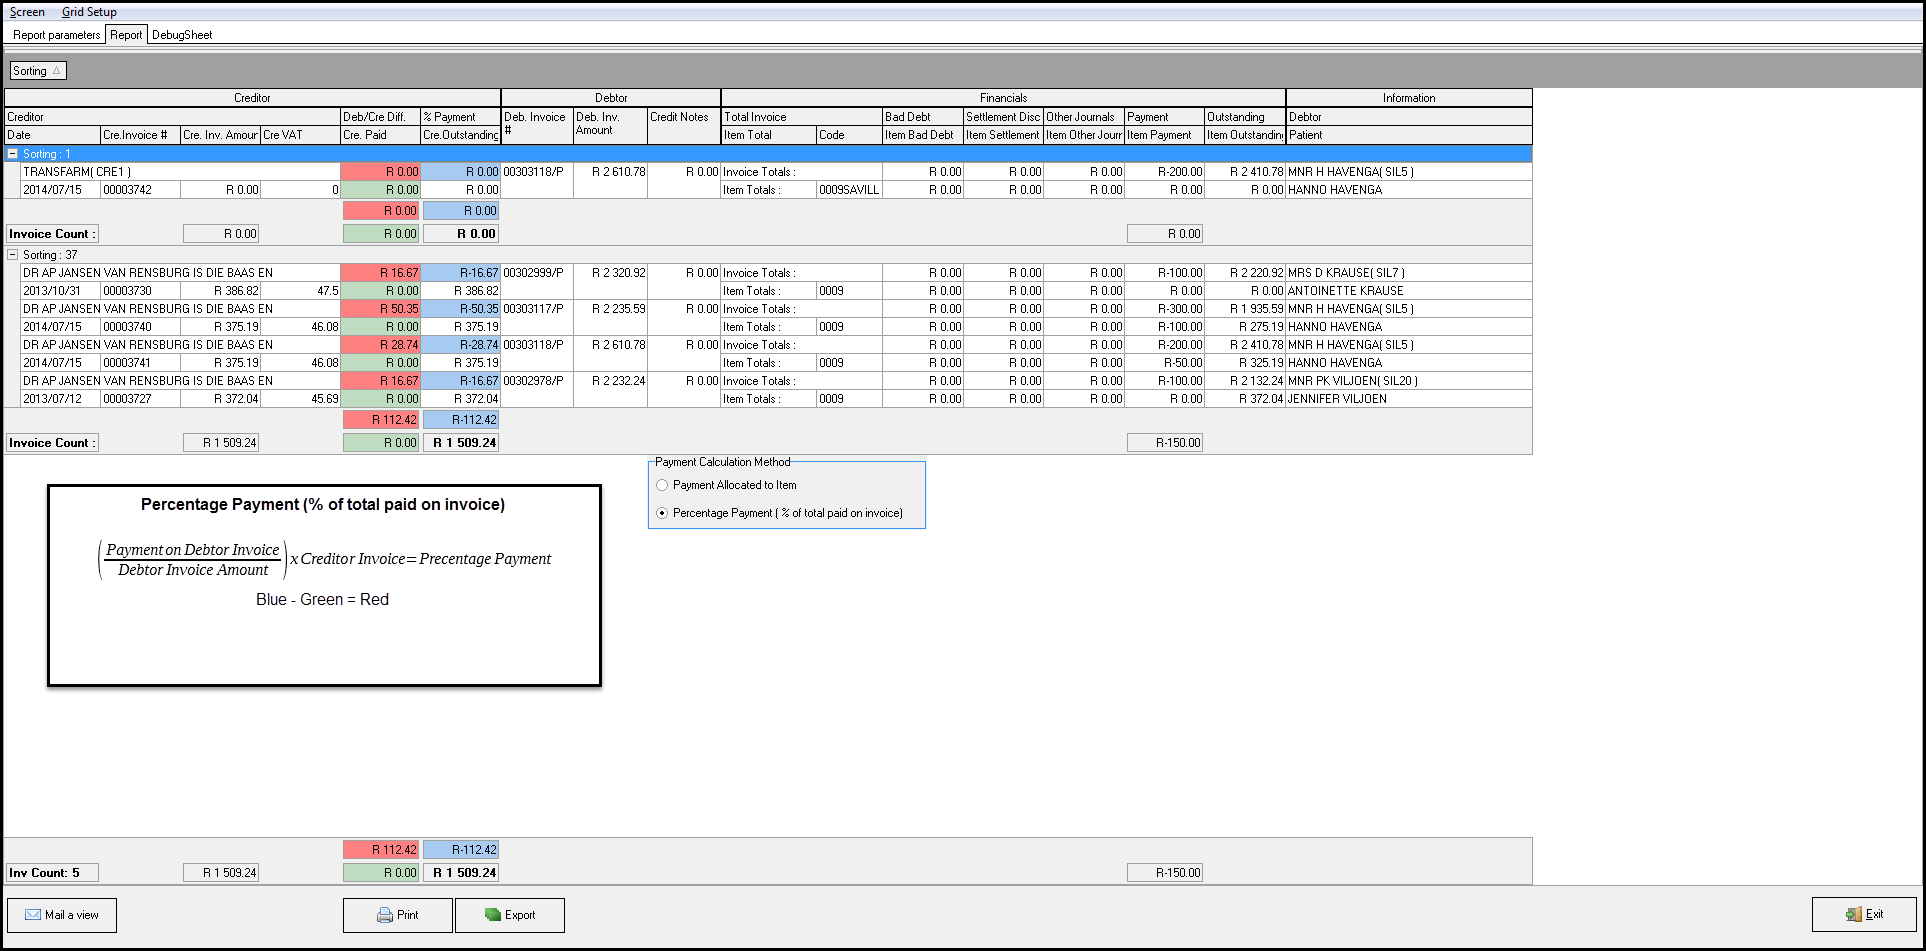This screenshot has height=951, width=1926.
Task: Click the green Export icon
Action: pos(493,915)
